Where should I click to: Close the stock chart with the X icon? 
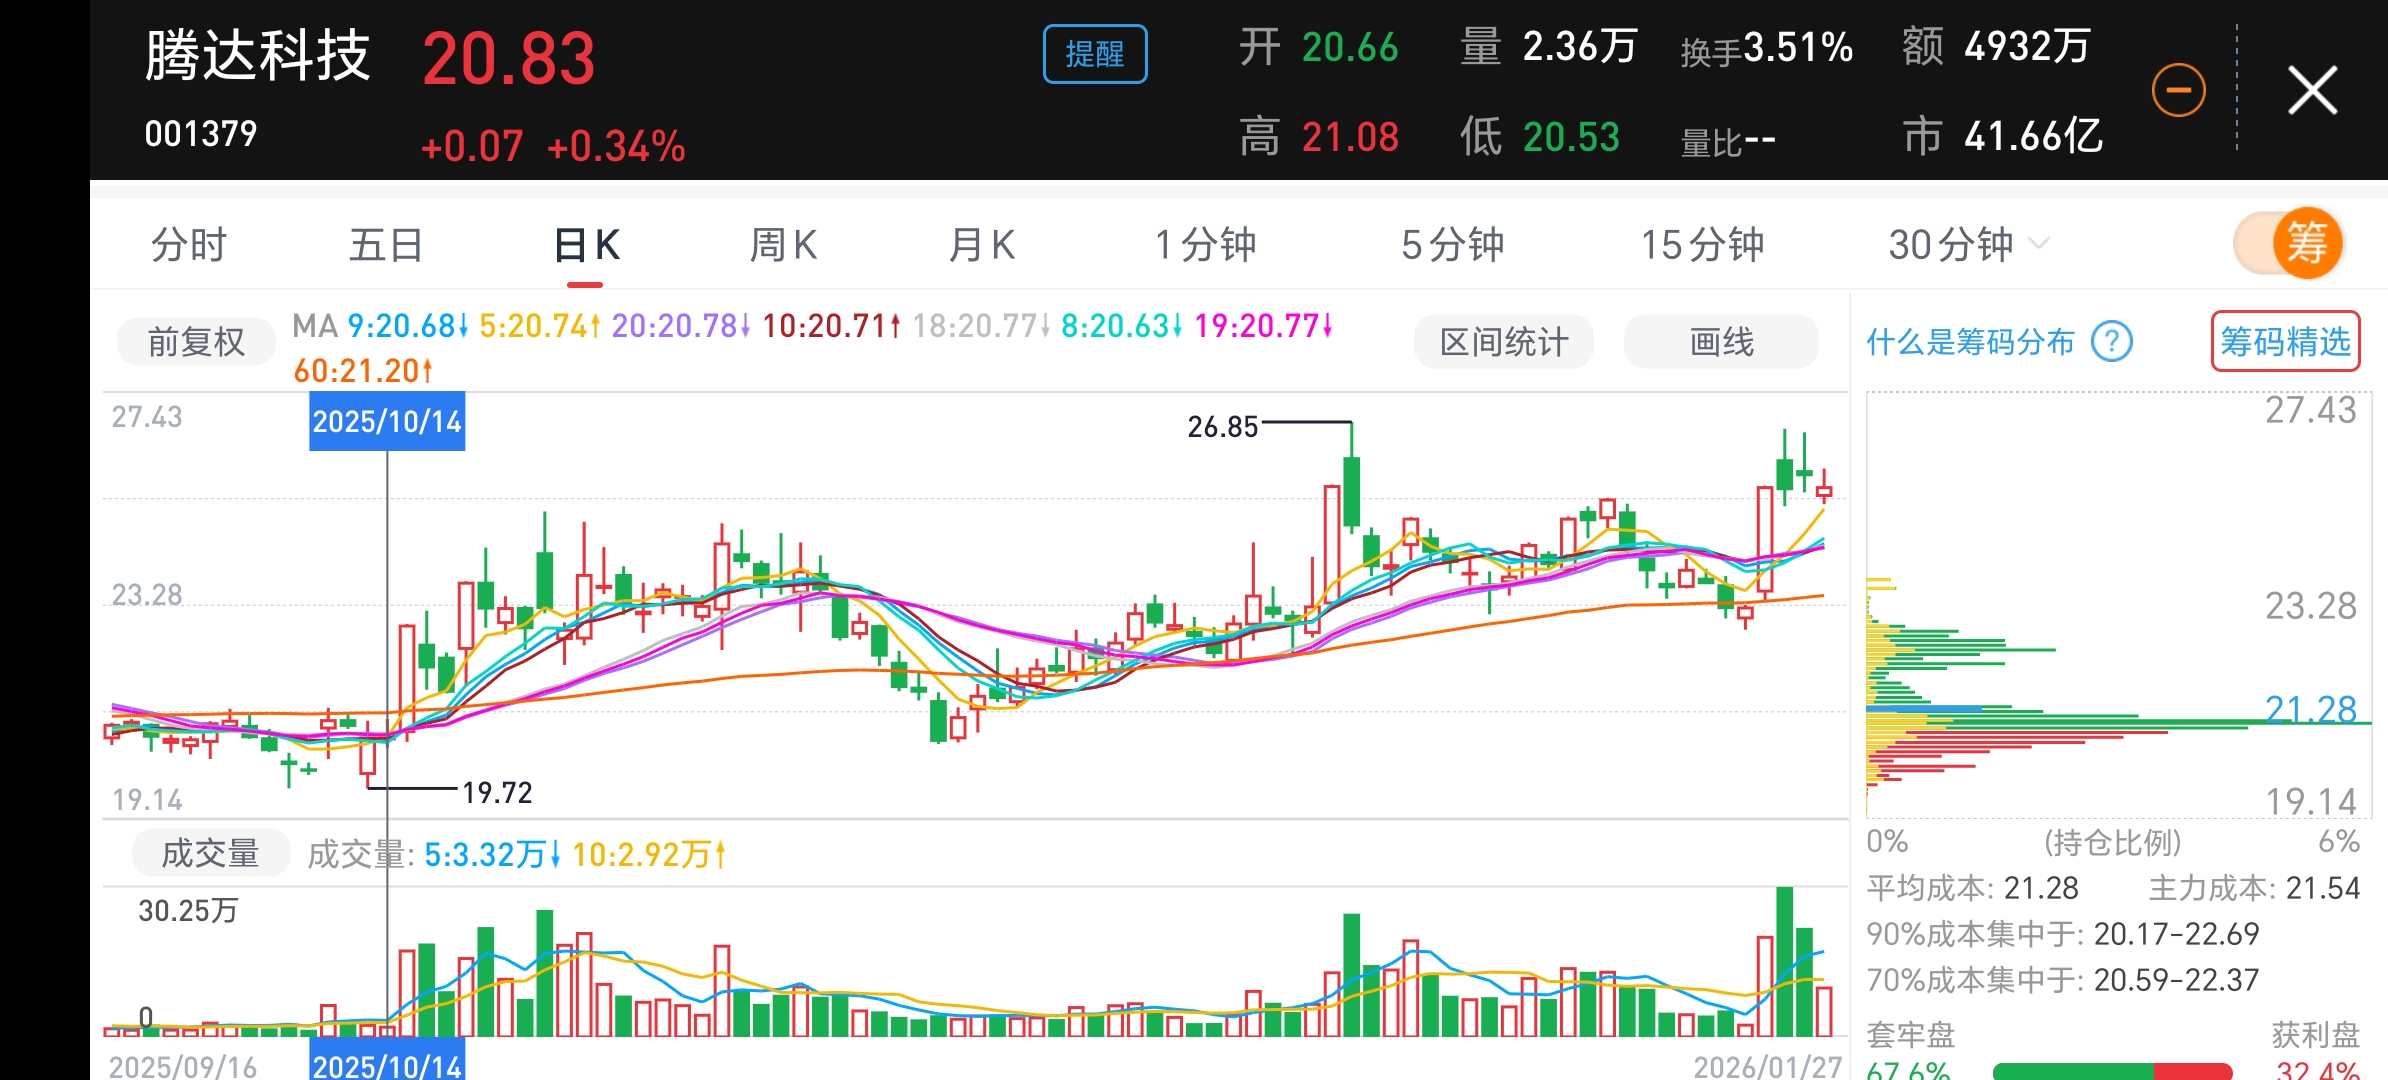(2313, 91)
